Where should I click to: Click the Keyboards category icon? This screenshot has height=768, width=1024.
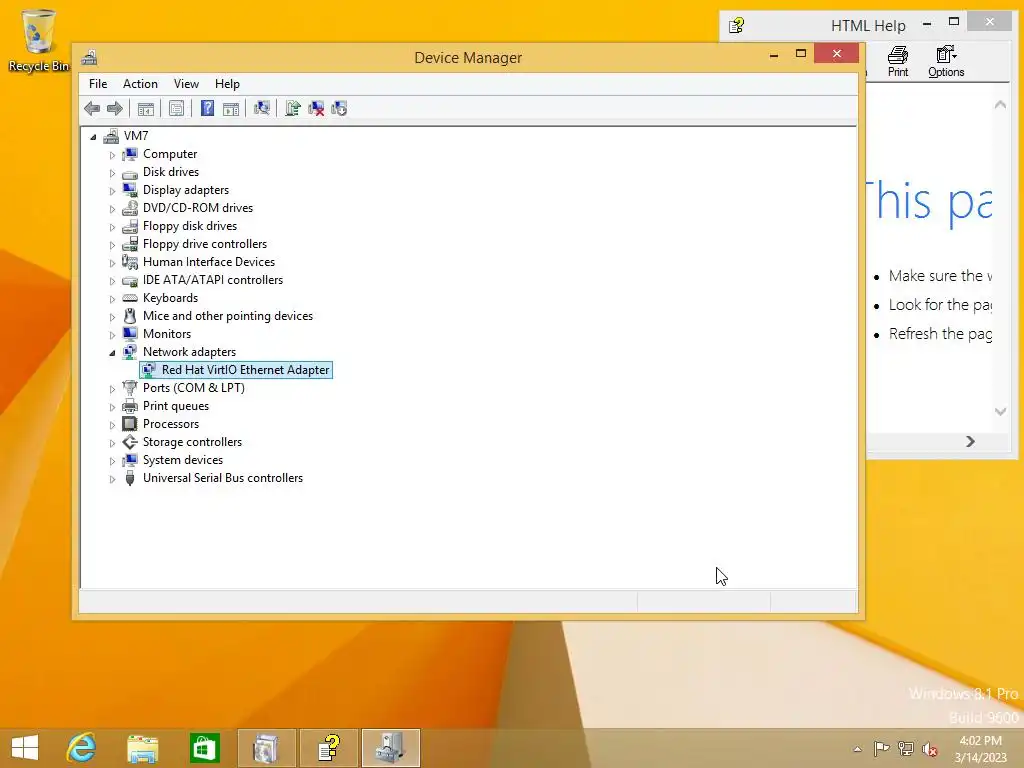pyautogui.click(x=130, y=298)
